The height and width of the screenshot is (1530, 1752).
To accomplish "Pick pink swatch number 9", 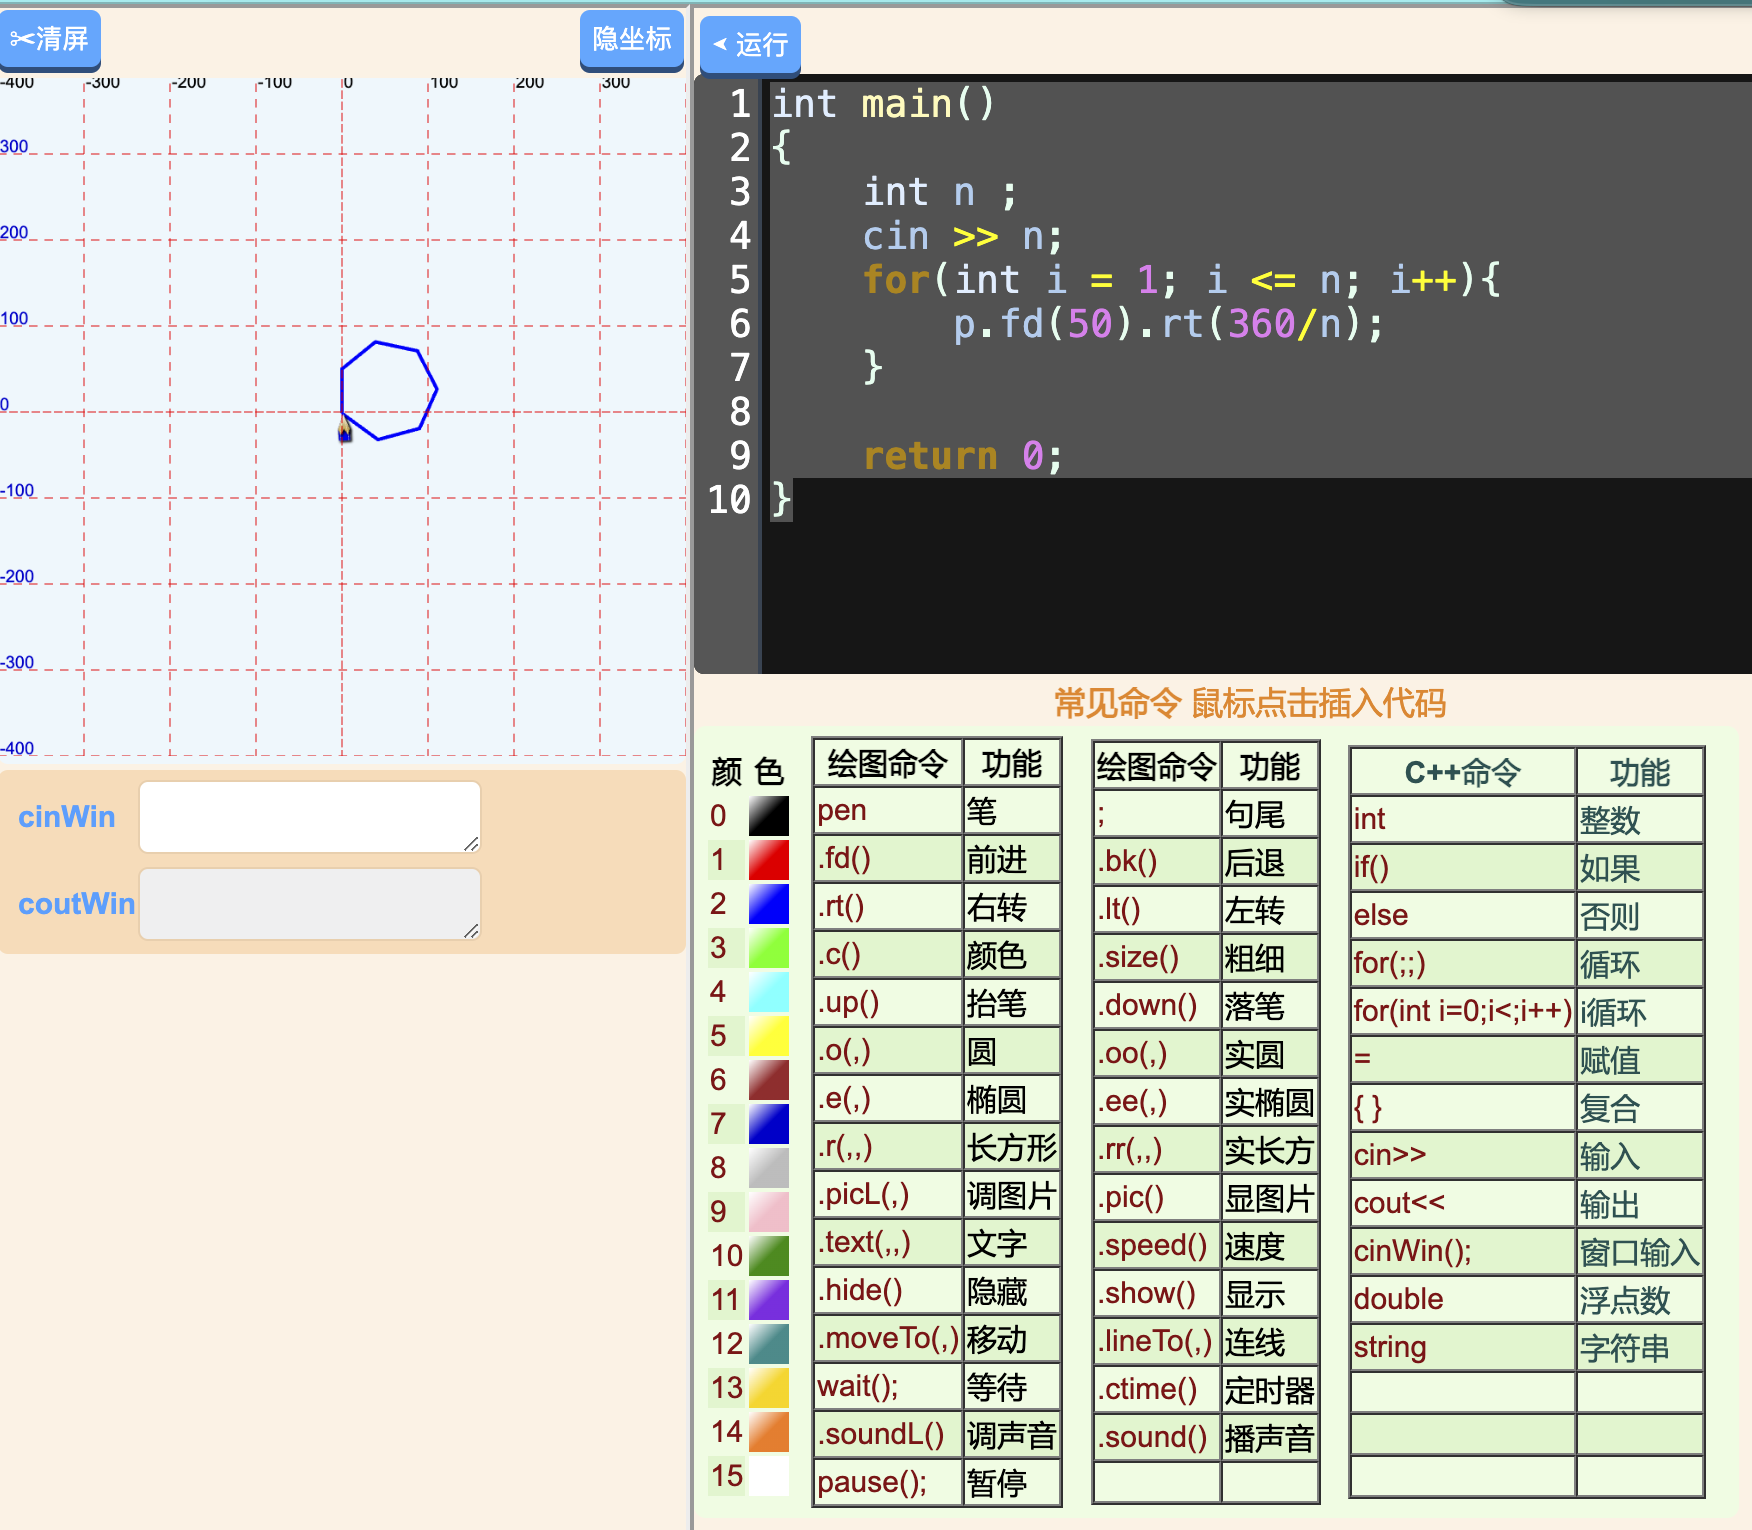I will [x=769, y=1212].
